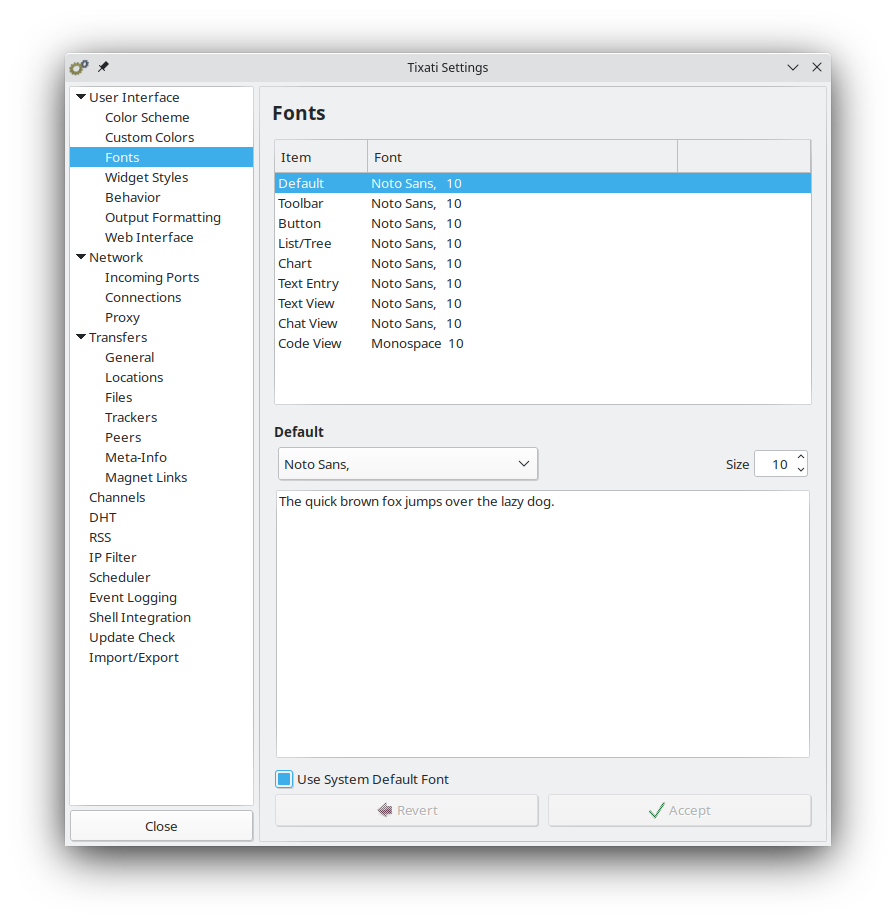Open Update Check settings
Screen dimensions: 896x923
(x=132, y=638)
